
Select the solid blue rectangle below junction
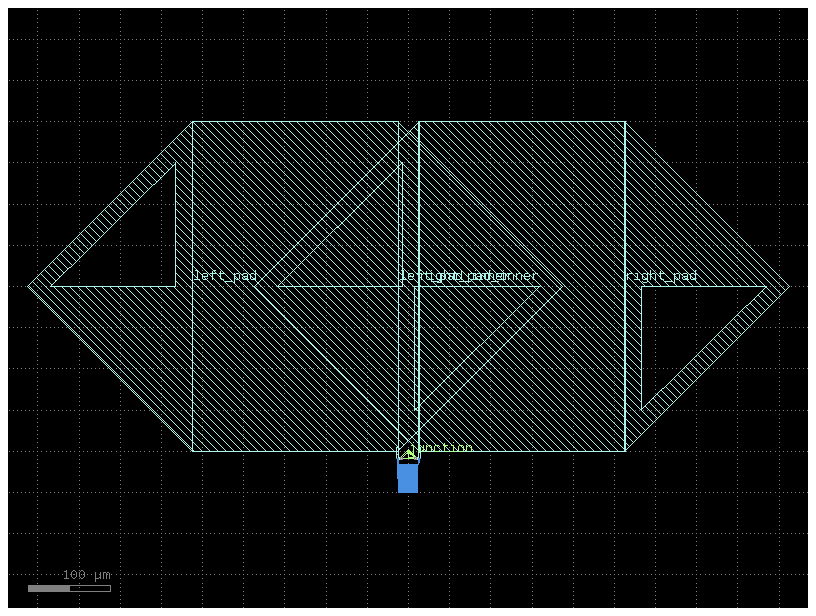click(x=408, y=477)
